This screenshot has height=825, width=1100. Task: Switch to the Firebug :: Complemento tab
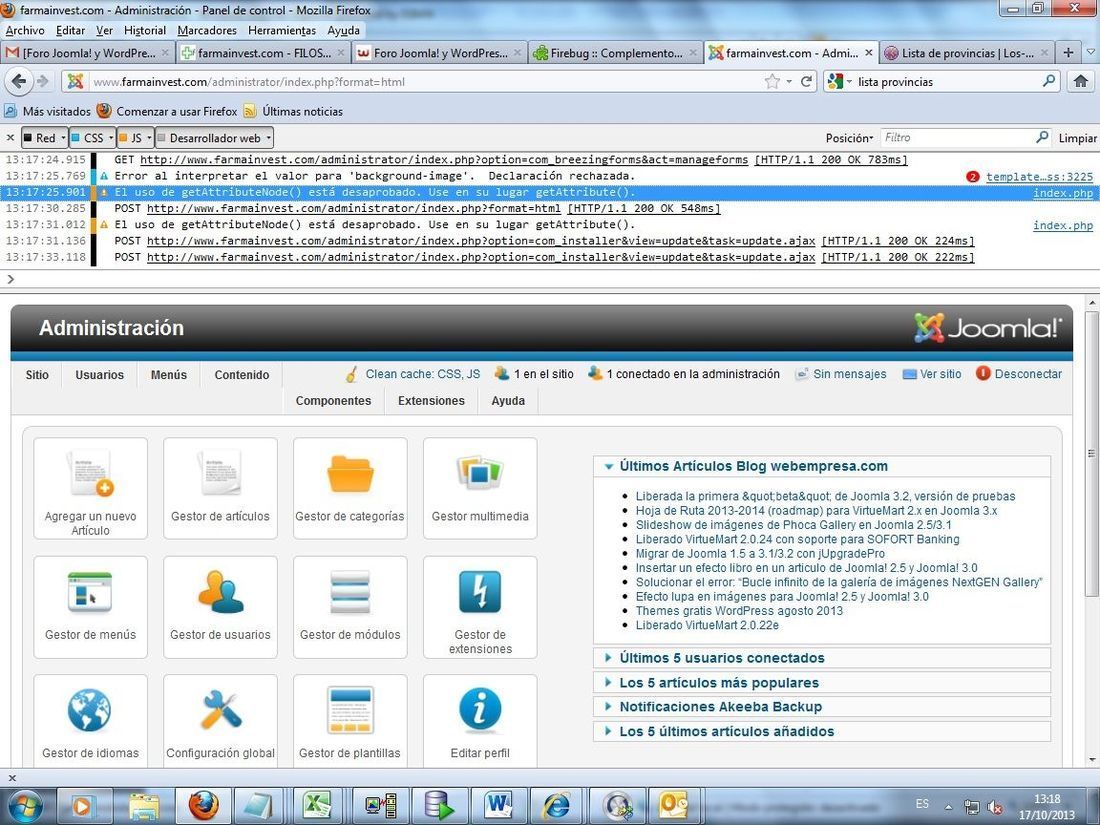616,53
